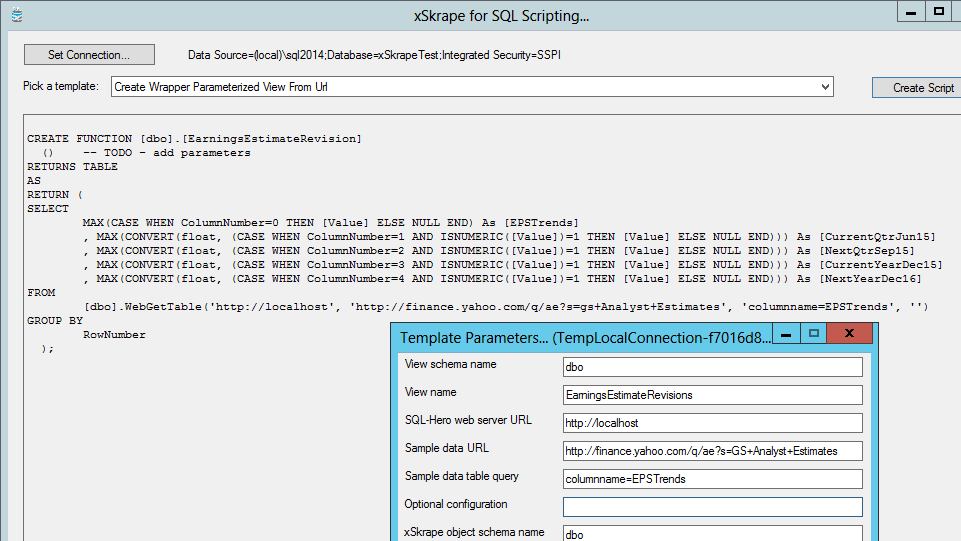Image resolution: width=961 pixels, height=541 pixels.
Task: Click the RowNumber line in script
Action: [x=115, y=335]
